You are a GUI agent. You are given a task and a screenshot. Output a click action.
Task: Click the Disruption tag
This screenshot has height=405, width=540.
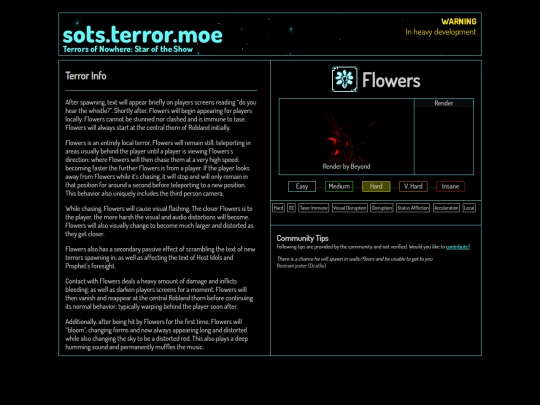coord(382,208)
